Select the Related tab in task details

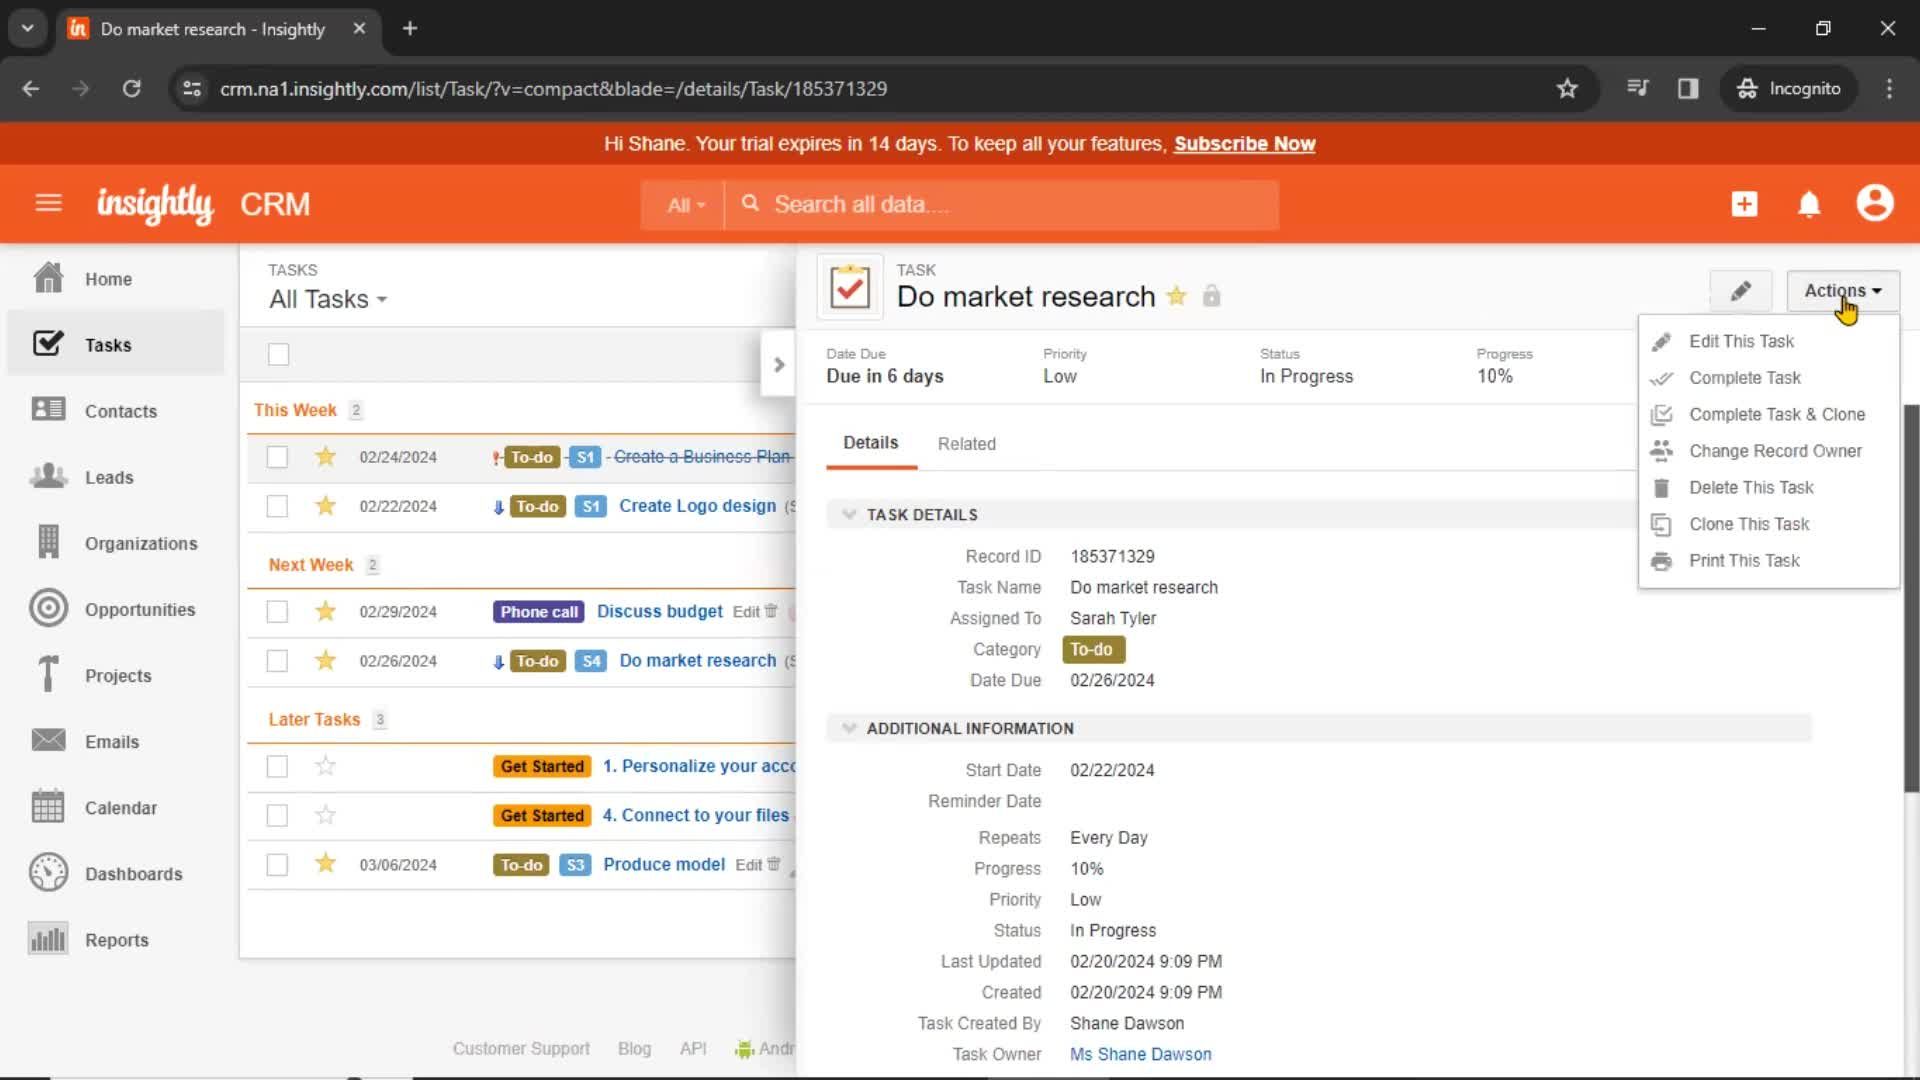coord(967,443)
